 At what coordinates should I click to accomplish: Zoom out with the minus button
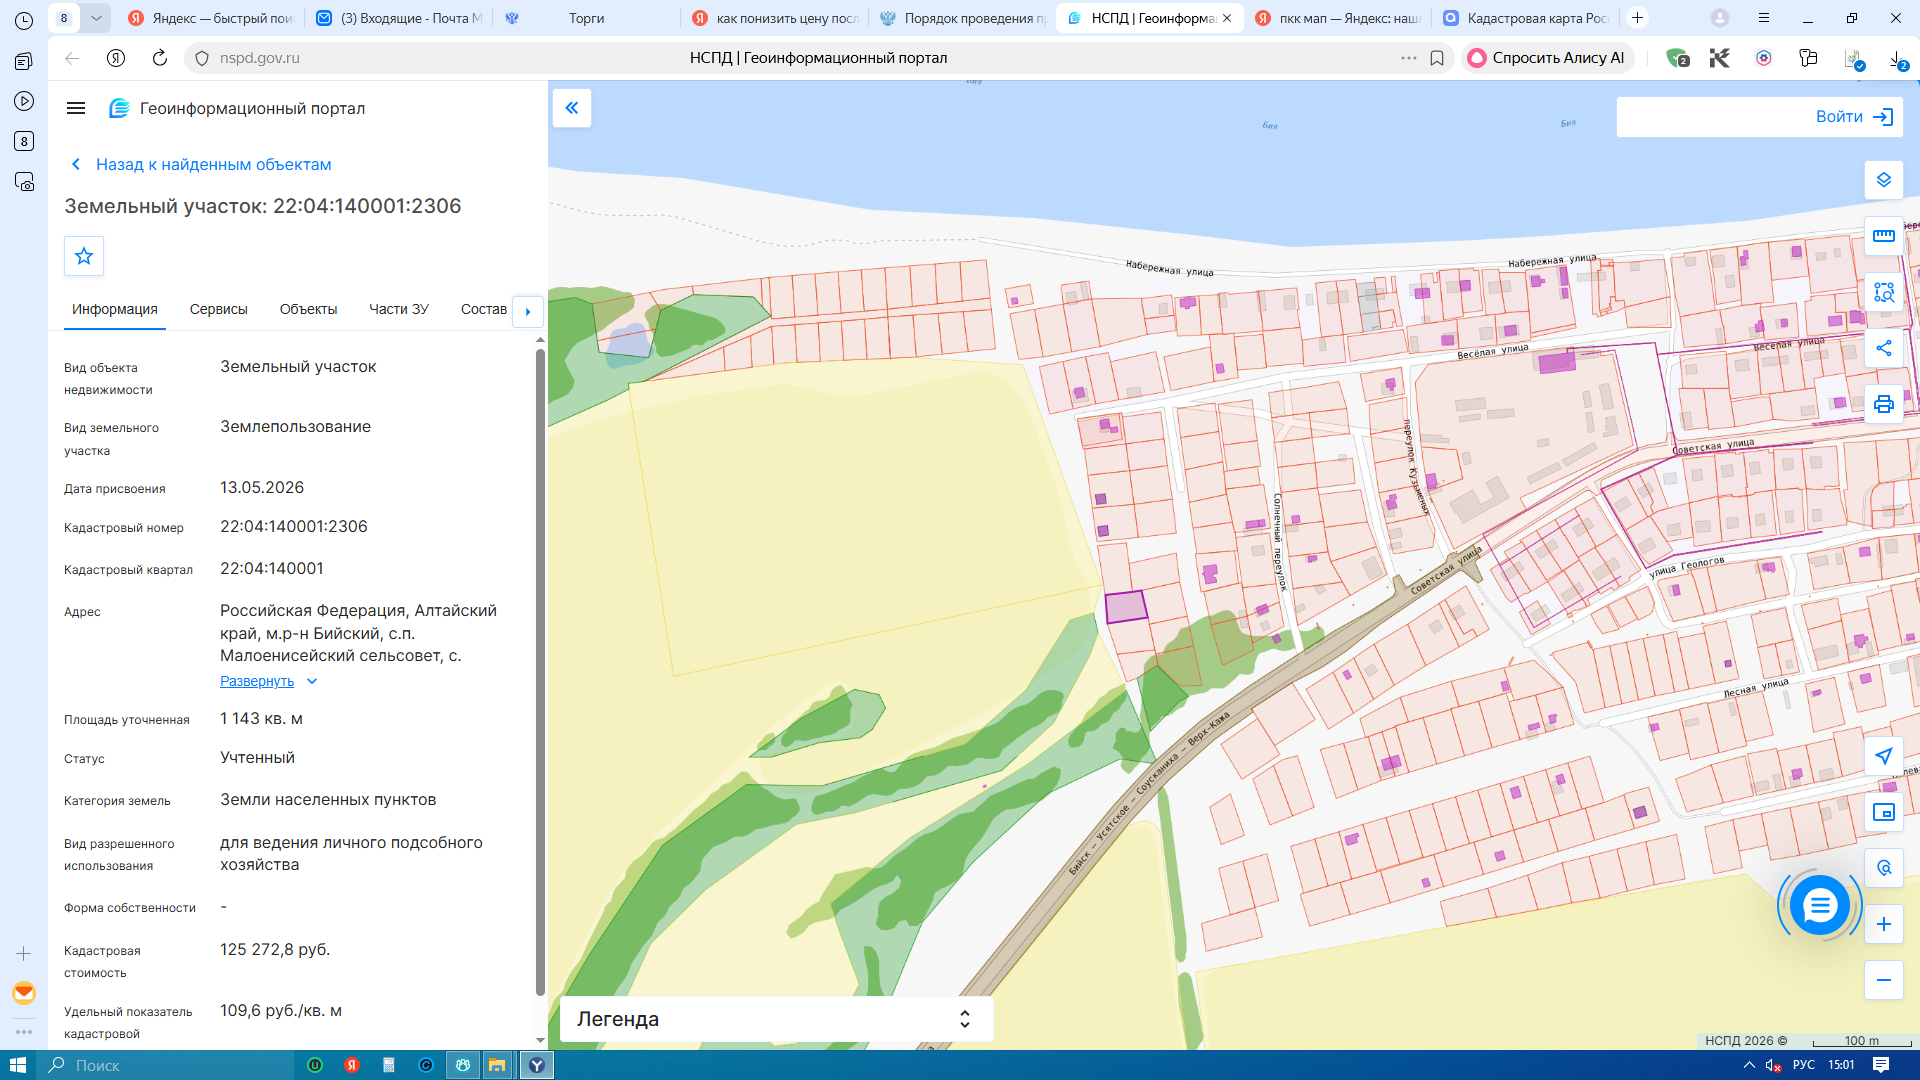pos(1884,980)
